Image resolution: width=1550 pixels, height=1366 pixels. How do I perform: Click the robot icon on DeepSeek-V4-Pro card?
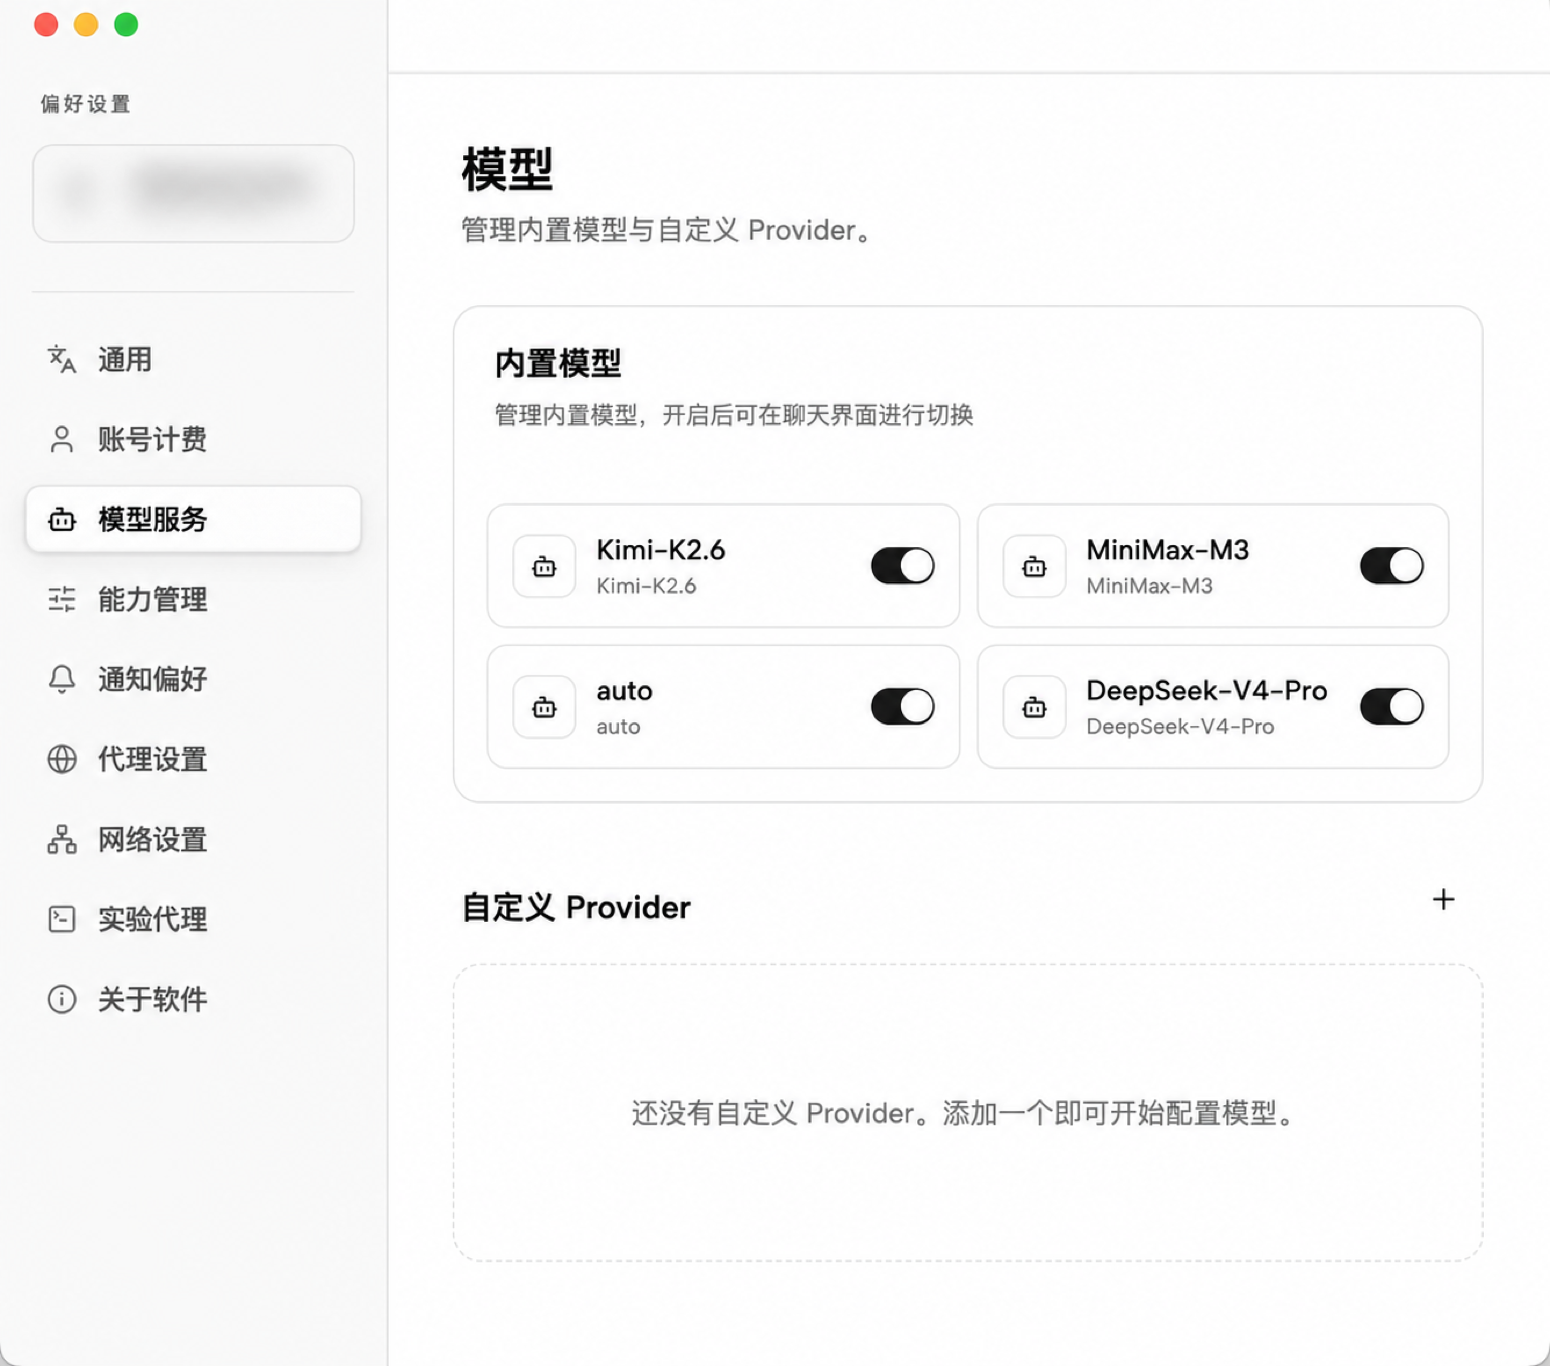click(x=1034, y=708)
